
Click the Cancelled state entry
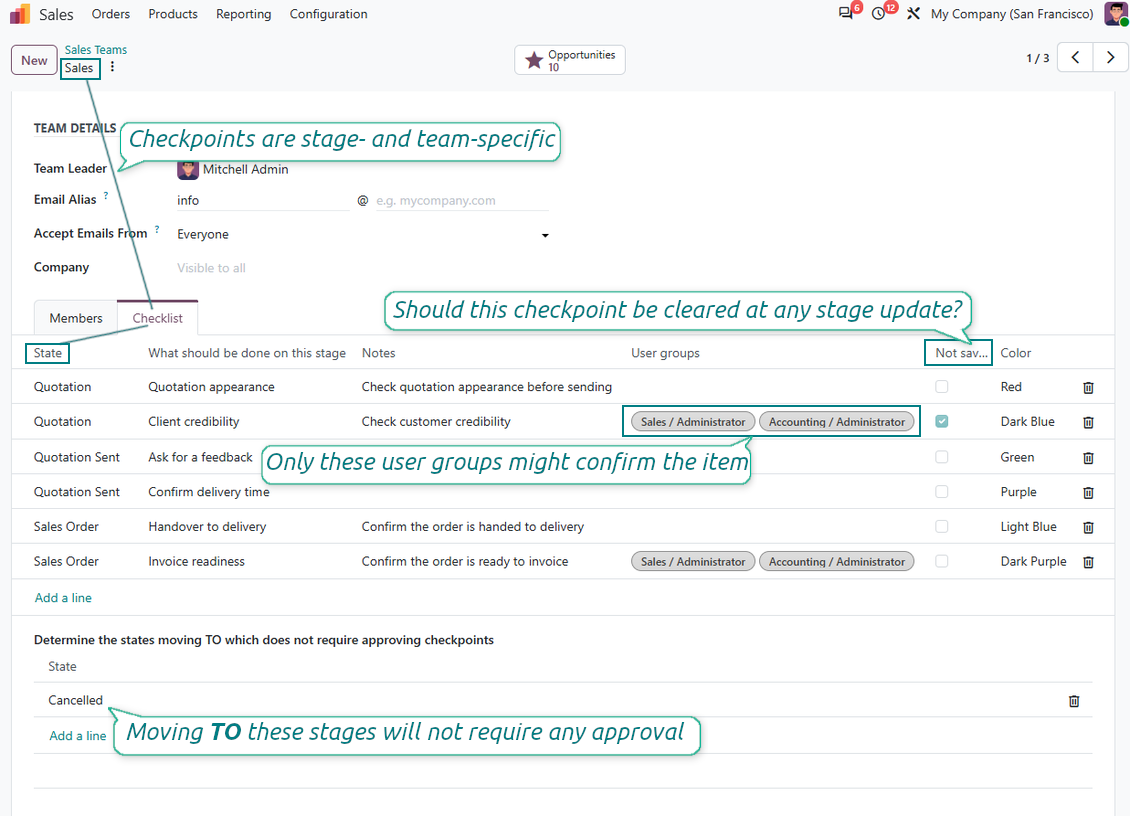point(76,701)
